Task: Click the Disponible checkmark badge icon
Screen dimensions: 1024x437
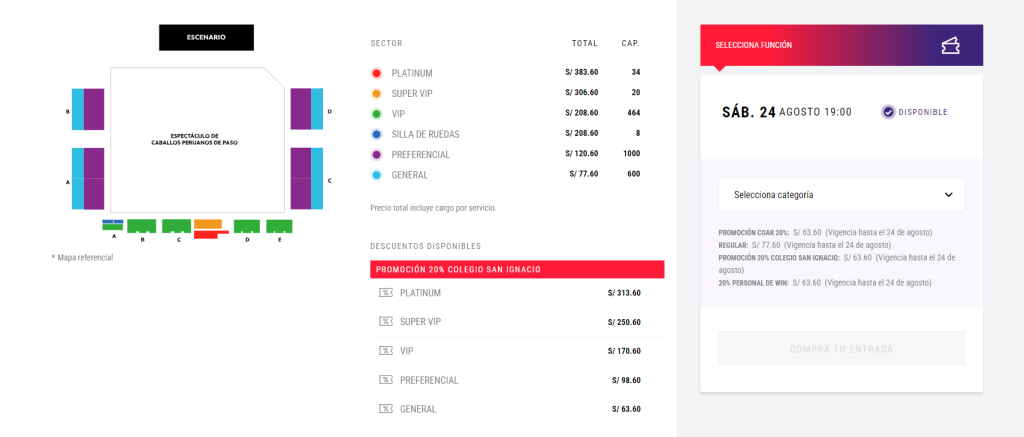Action: click(x=888, y=112)
